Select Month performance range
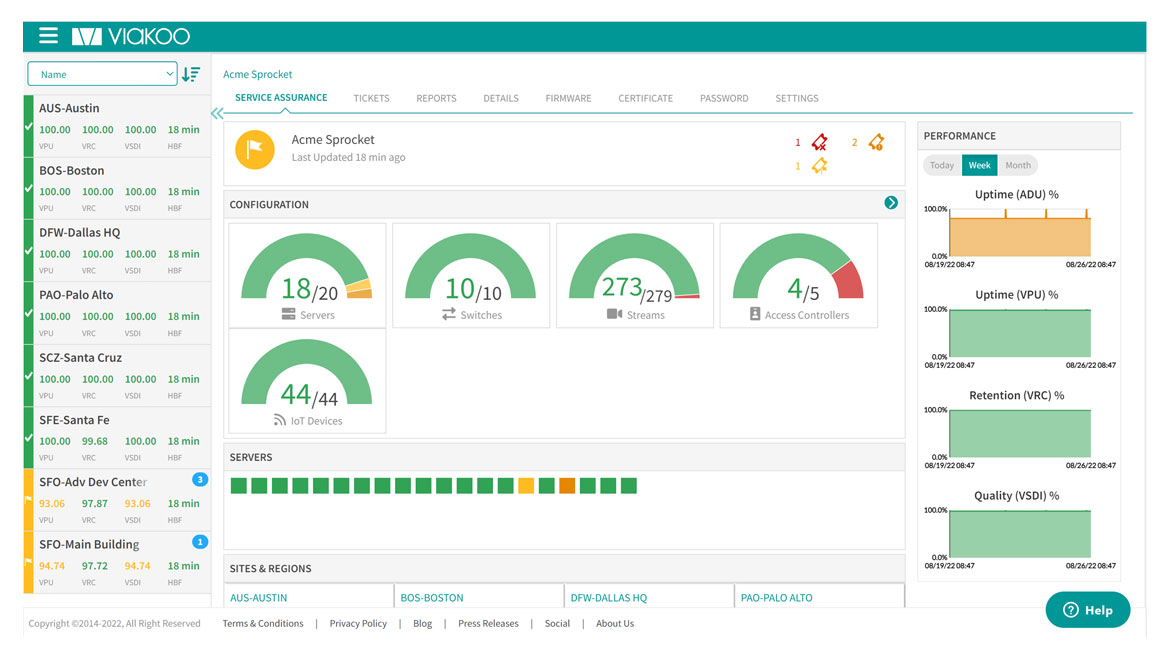Screen dimensions: 1170x658 pyautogui.click(x=1017, y=165)
